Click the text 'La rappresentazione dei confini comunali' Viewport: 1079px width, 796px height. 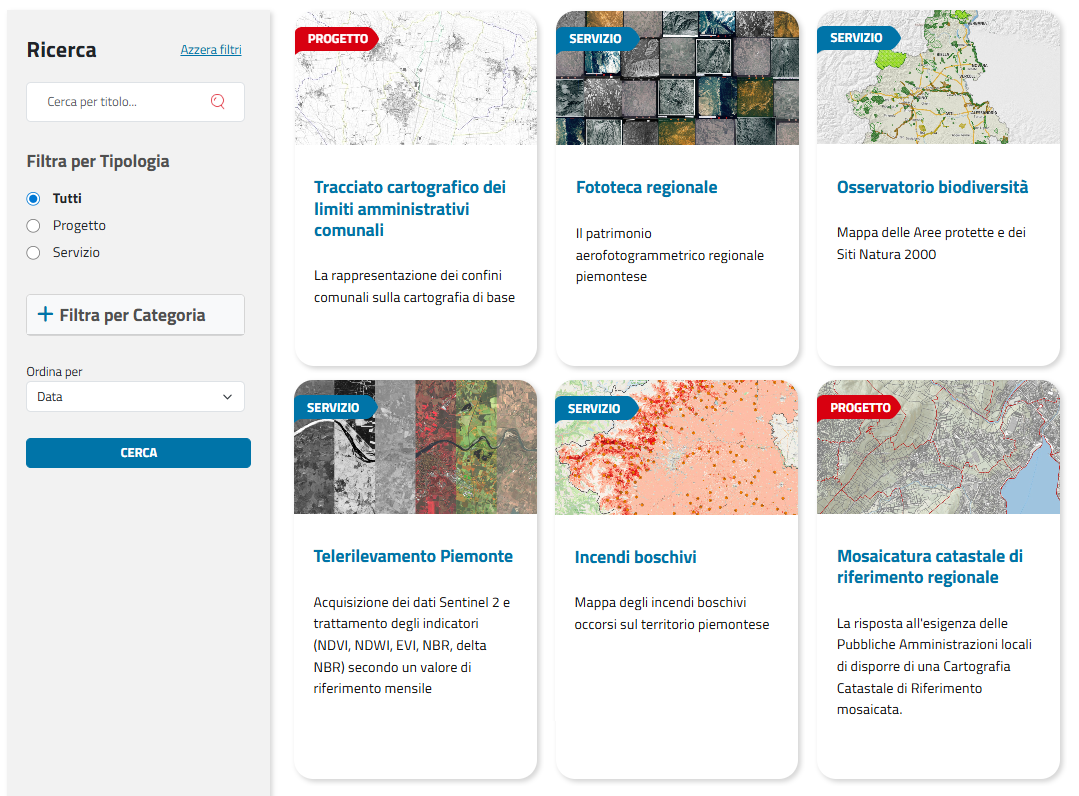tap(414, 286)
